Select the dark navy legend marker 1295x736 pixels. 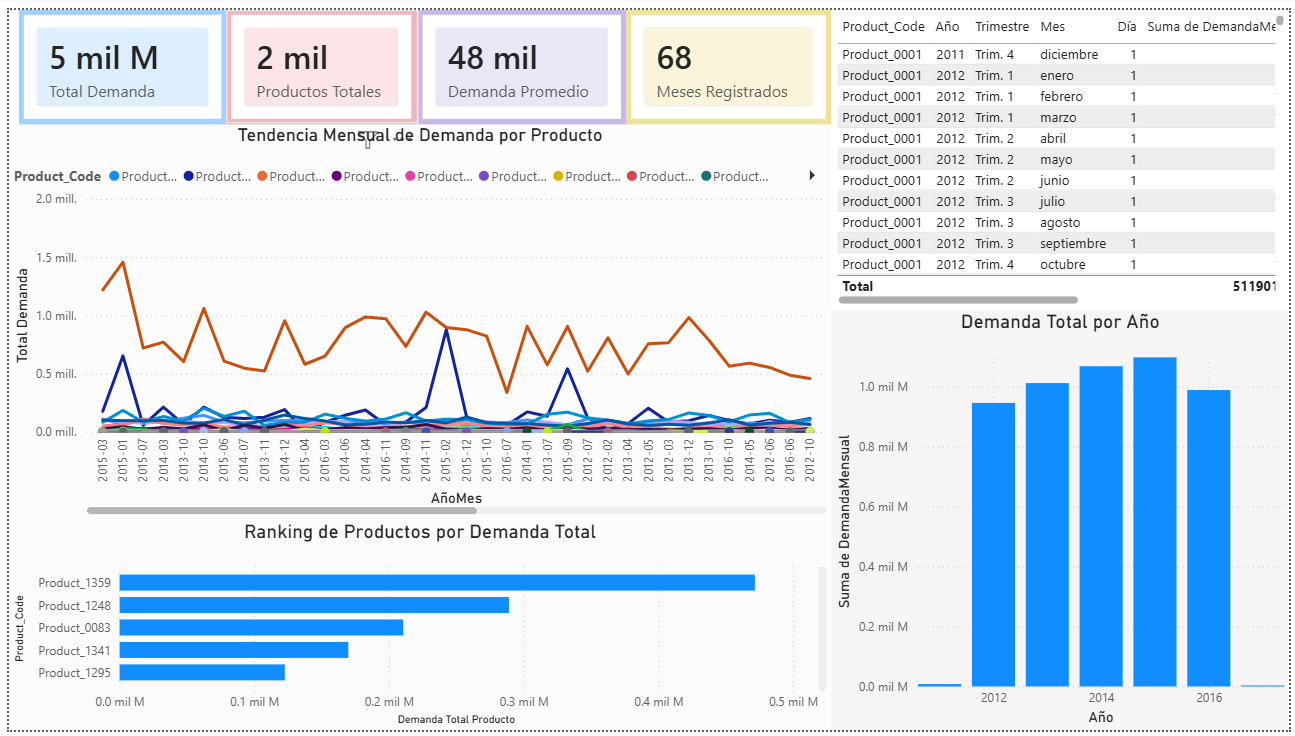point(188,176)
